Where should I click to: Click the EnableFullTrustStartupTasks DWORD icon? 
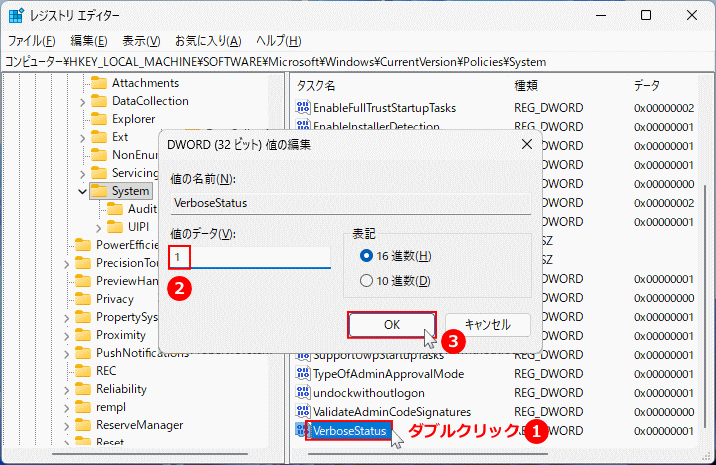coord(302,107)
